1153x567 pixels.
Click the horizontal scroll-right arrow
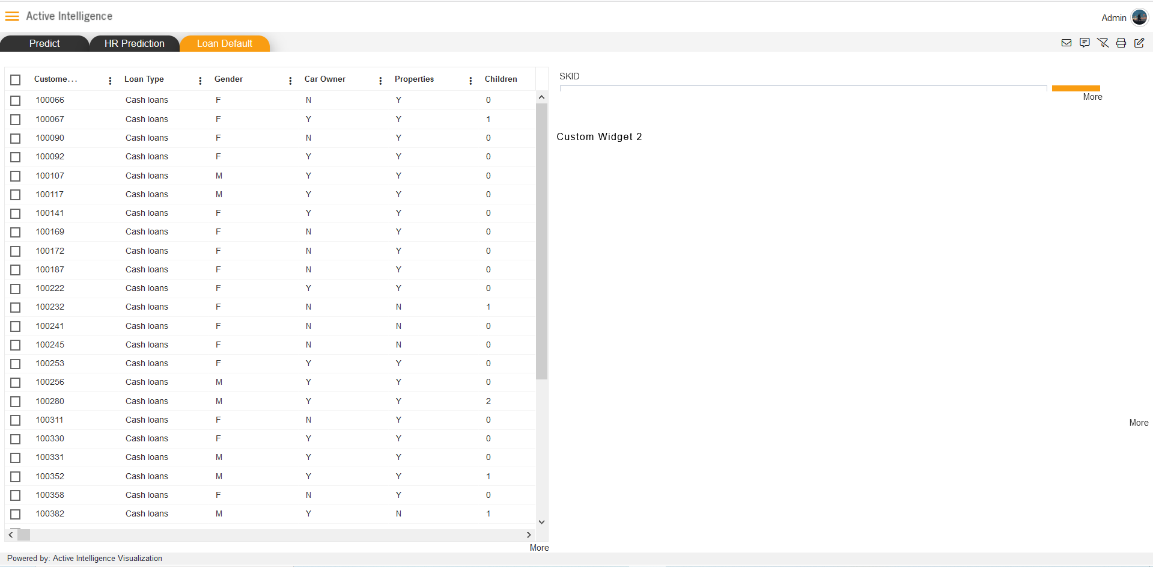(528, 535)
